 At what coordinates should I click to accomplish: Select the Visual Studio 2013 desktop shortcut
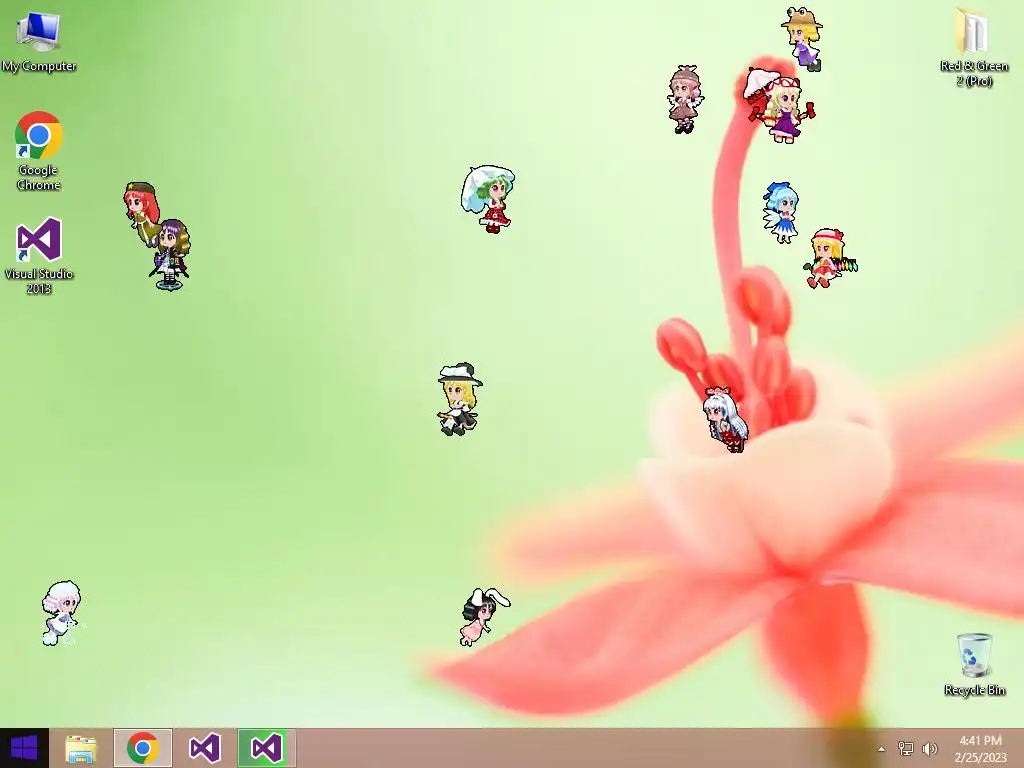click(x=39, y=255)
